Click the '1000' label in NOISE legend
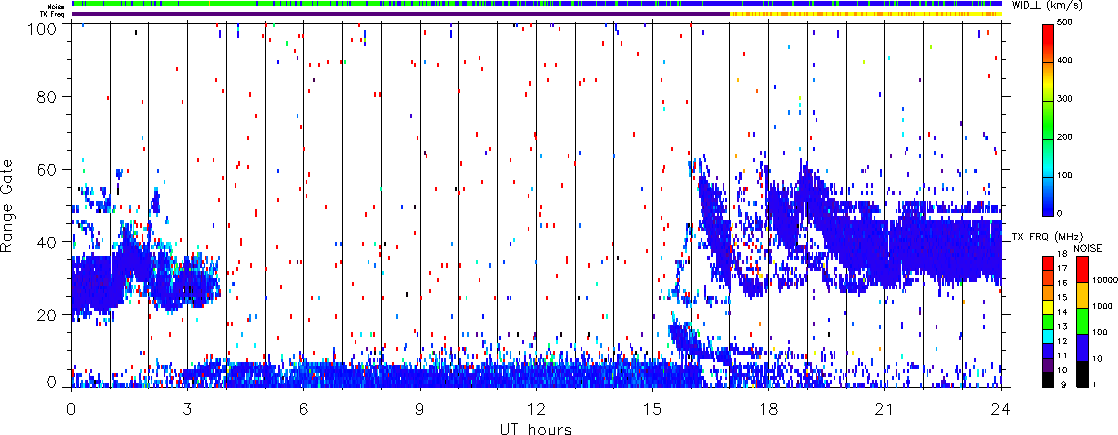This screenshot has height=435, width=1118. (1102, 306)
